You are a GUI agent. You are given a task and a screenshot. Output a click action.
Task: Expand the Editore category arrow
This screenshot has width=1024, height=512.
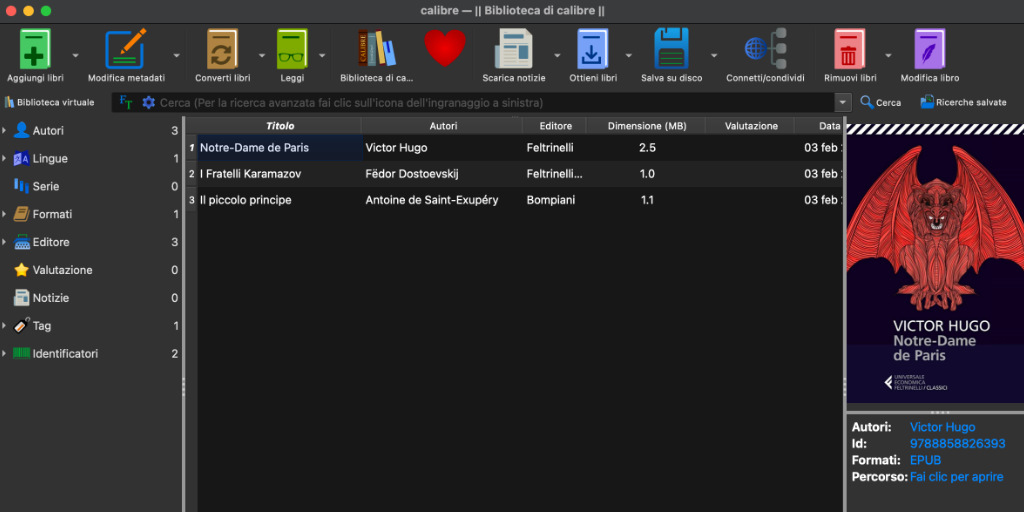tap(4, 242)
